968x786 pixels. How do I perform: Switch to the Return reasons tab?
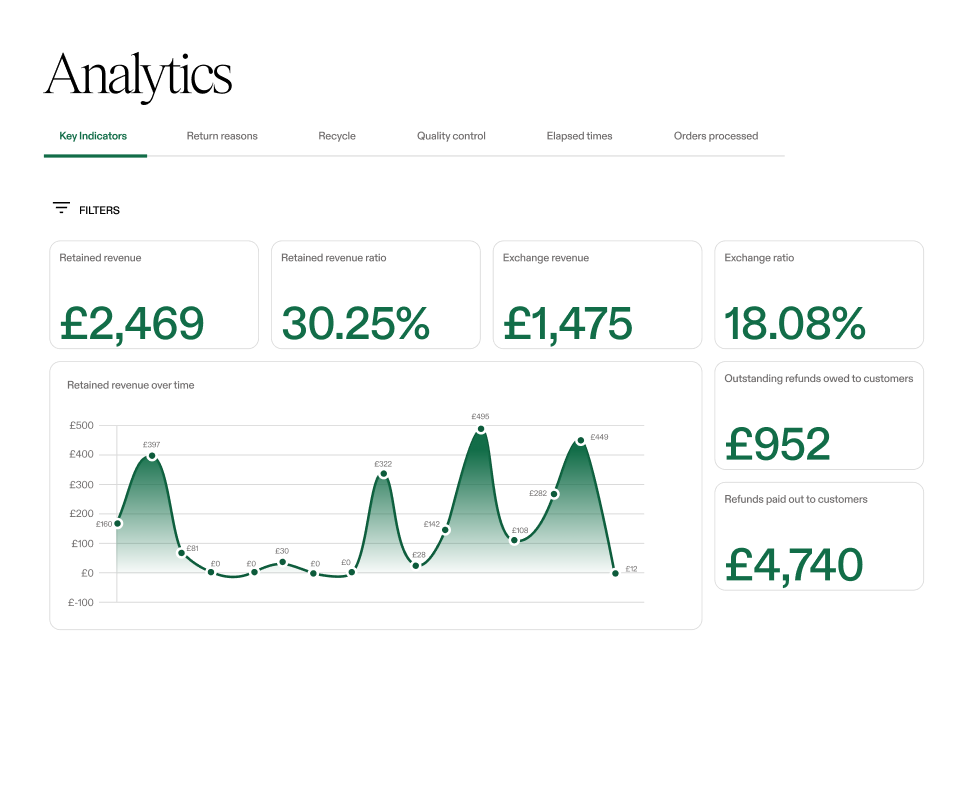click(x=222, y=136)
